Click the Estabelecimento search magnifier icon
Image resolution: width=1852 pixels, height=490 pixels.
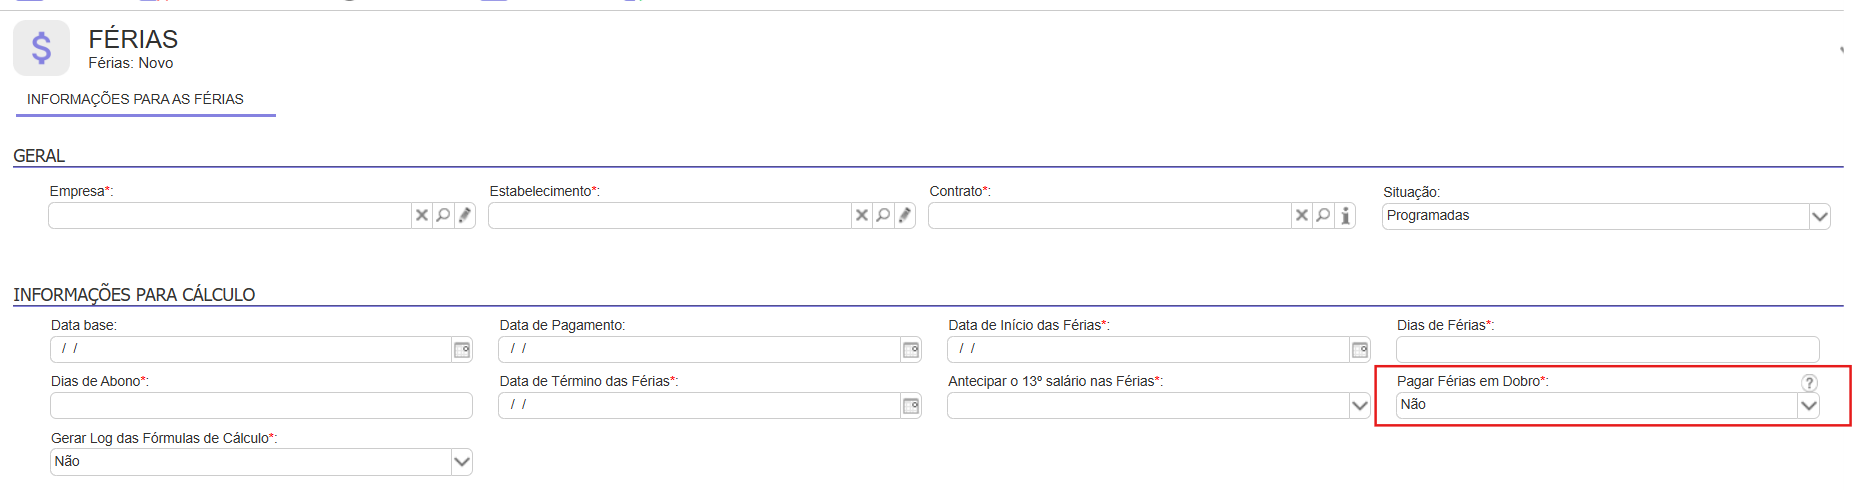point(883,216)
